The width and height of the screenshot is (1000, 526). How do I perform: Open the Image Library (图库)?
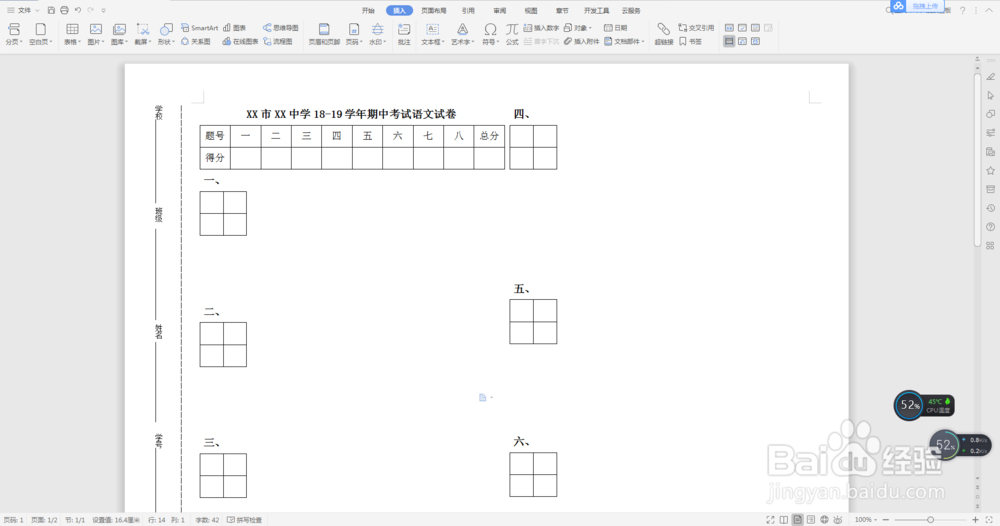(x=119, y=34)
